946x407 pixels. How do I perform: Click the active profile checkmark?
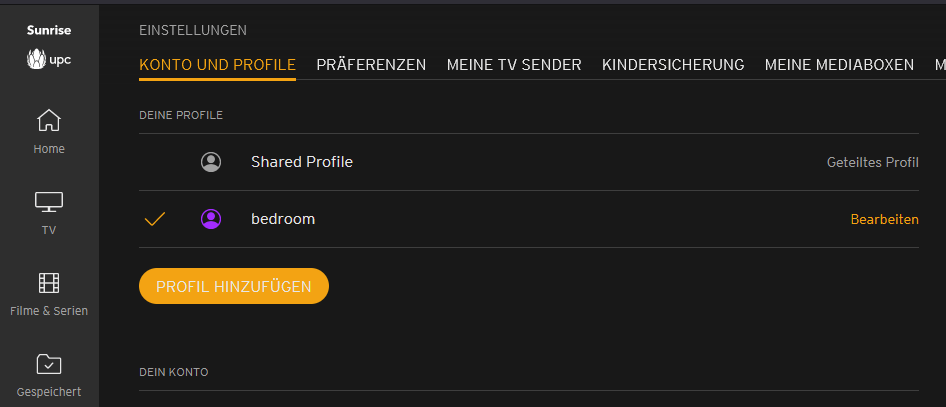(155, 219)
